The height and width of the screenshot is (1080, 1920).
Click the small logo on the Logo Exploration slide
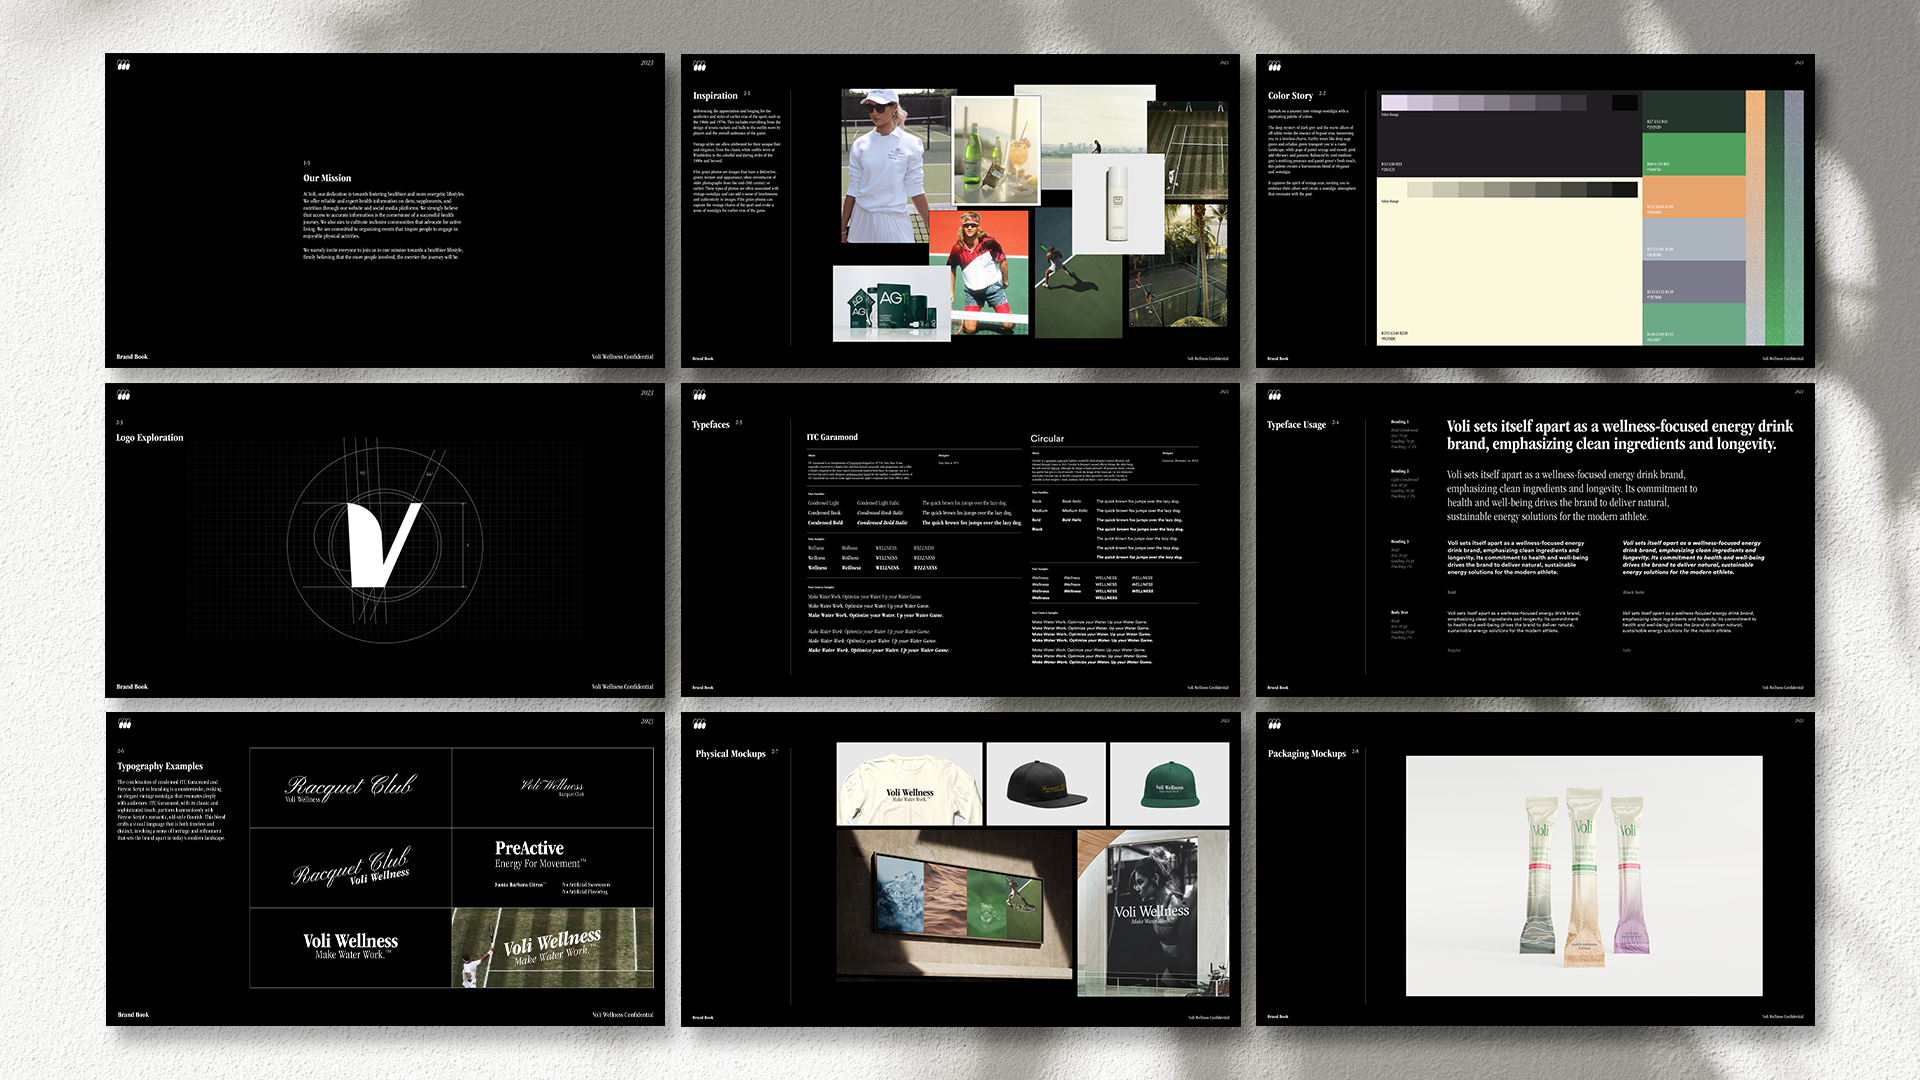[x=124, y=395]
